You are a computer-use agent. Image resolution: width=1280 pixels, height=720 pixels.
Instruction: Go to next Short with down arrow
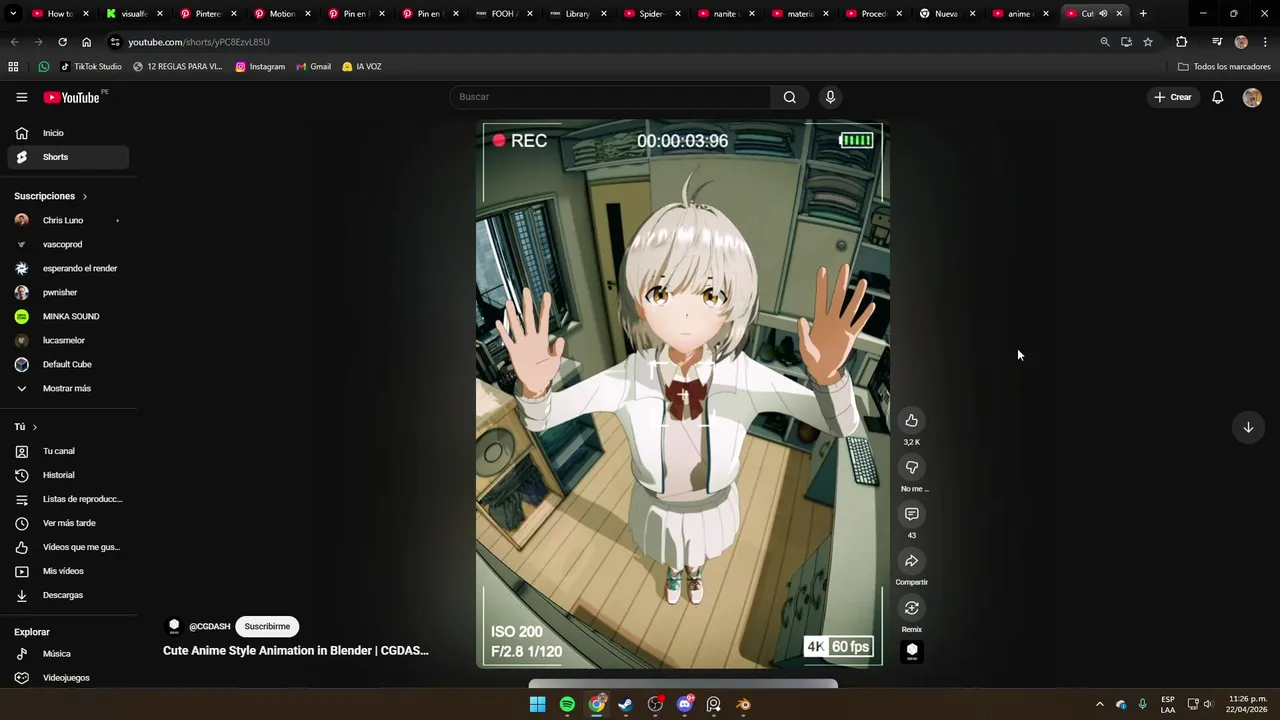pyautogui.click(x=1248, y=427)
